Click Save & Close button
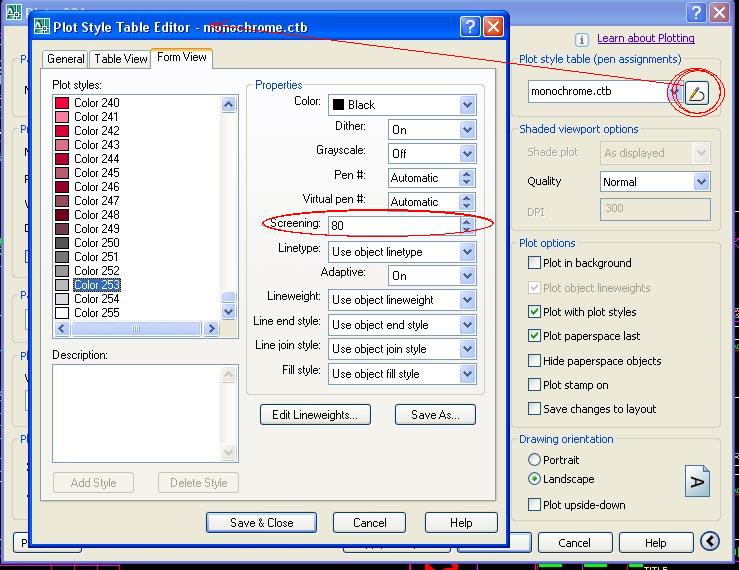The height and width of the screenshot is (570, 739). (262, 522)
